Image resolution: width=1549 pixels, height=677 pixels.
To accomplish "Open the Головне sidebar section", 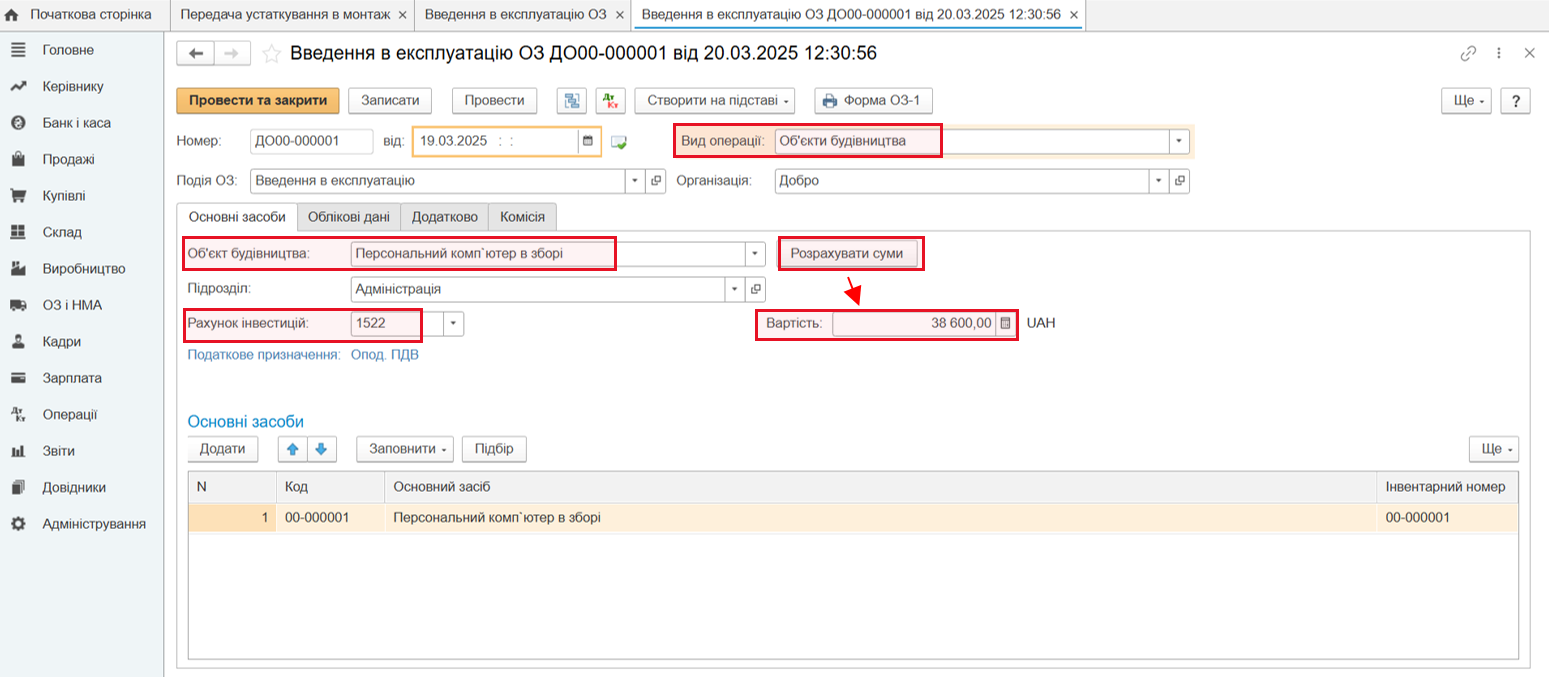I will click(x=68, y=50).
